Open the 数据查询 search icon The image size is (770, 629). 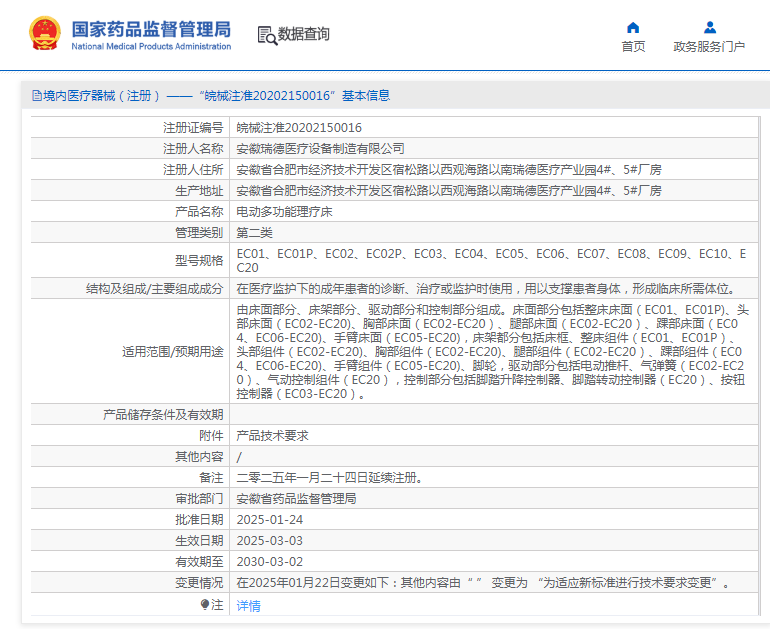coord(267,35)
